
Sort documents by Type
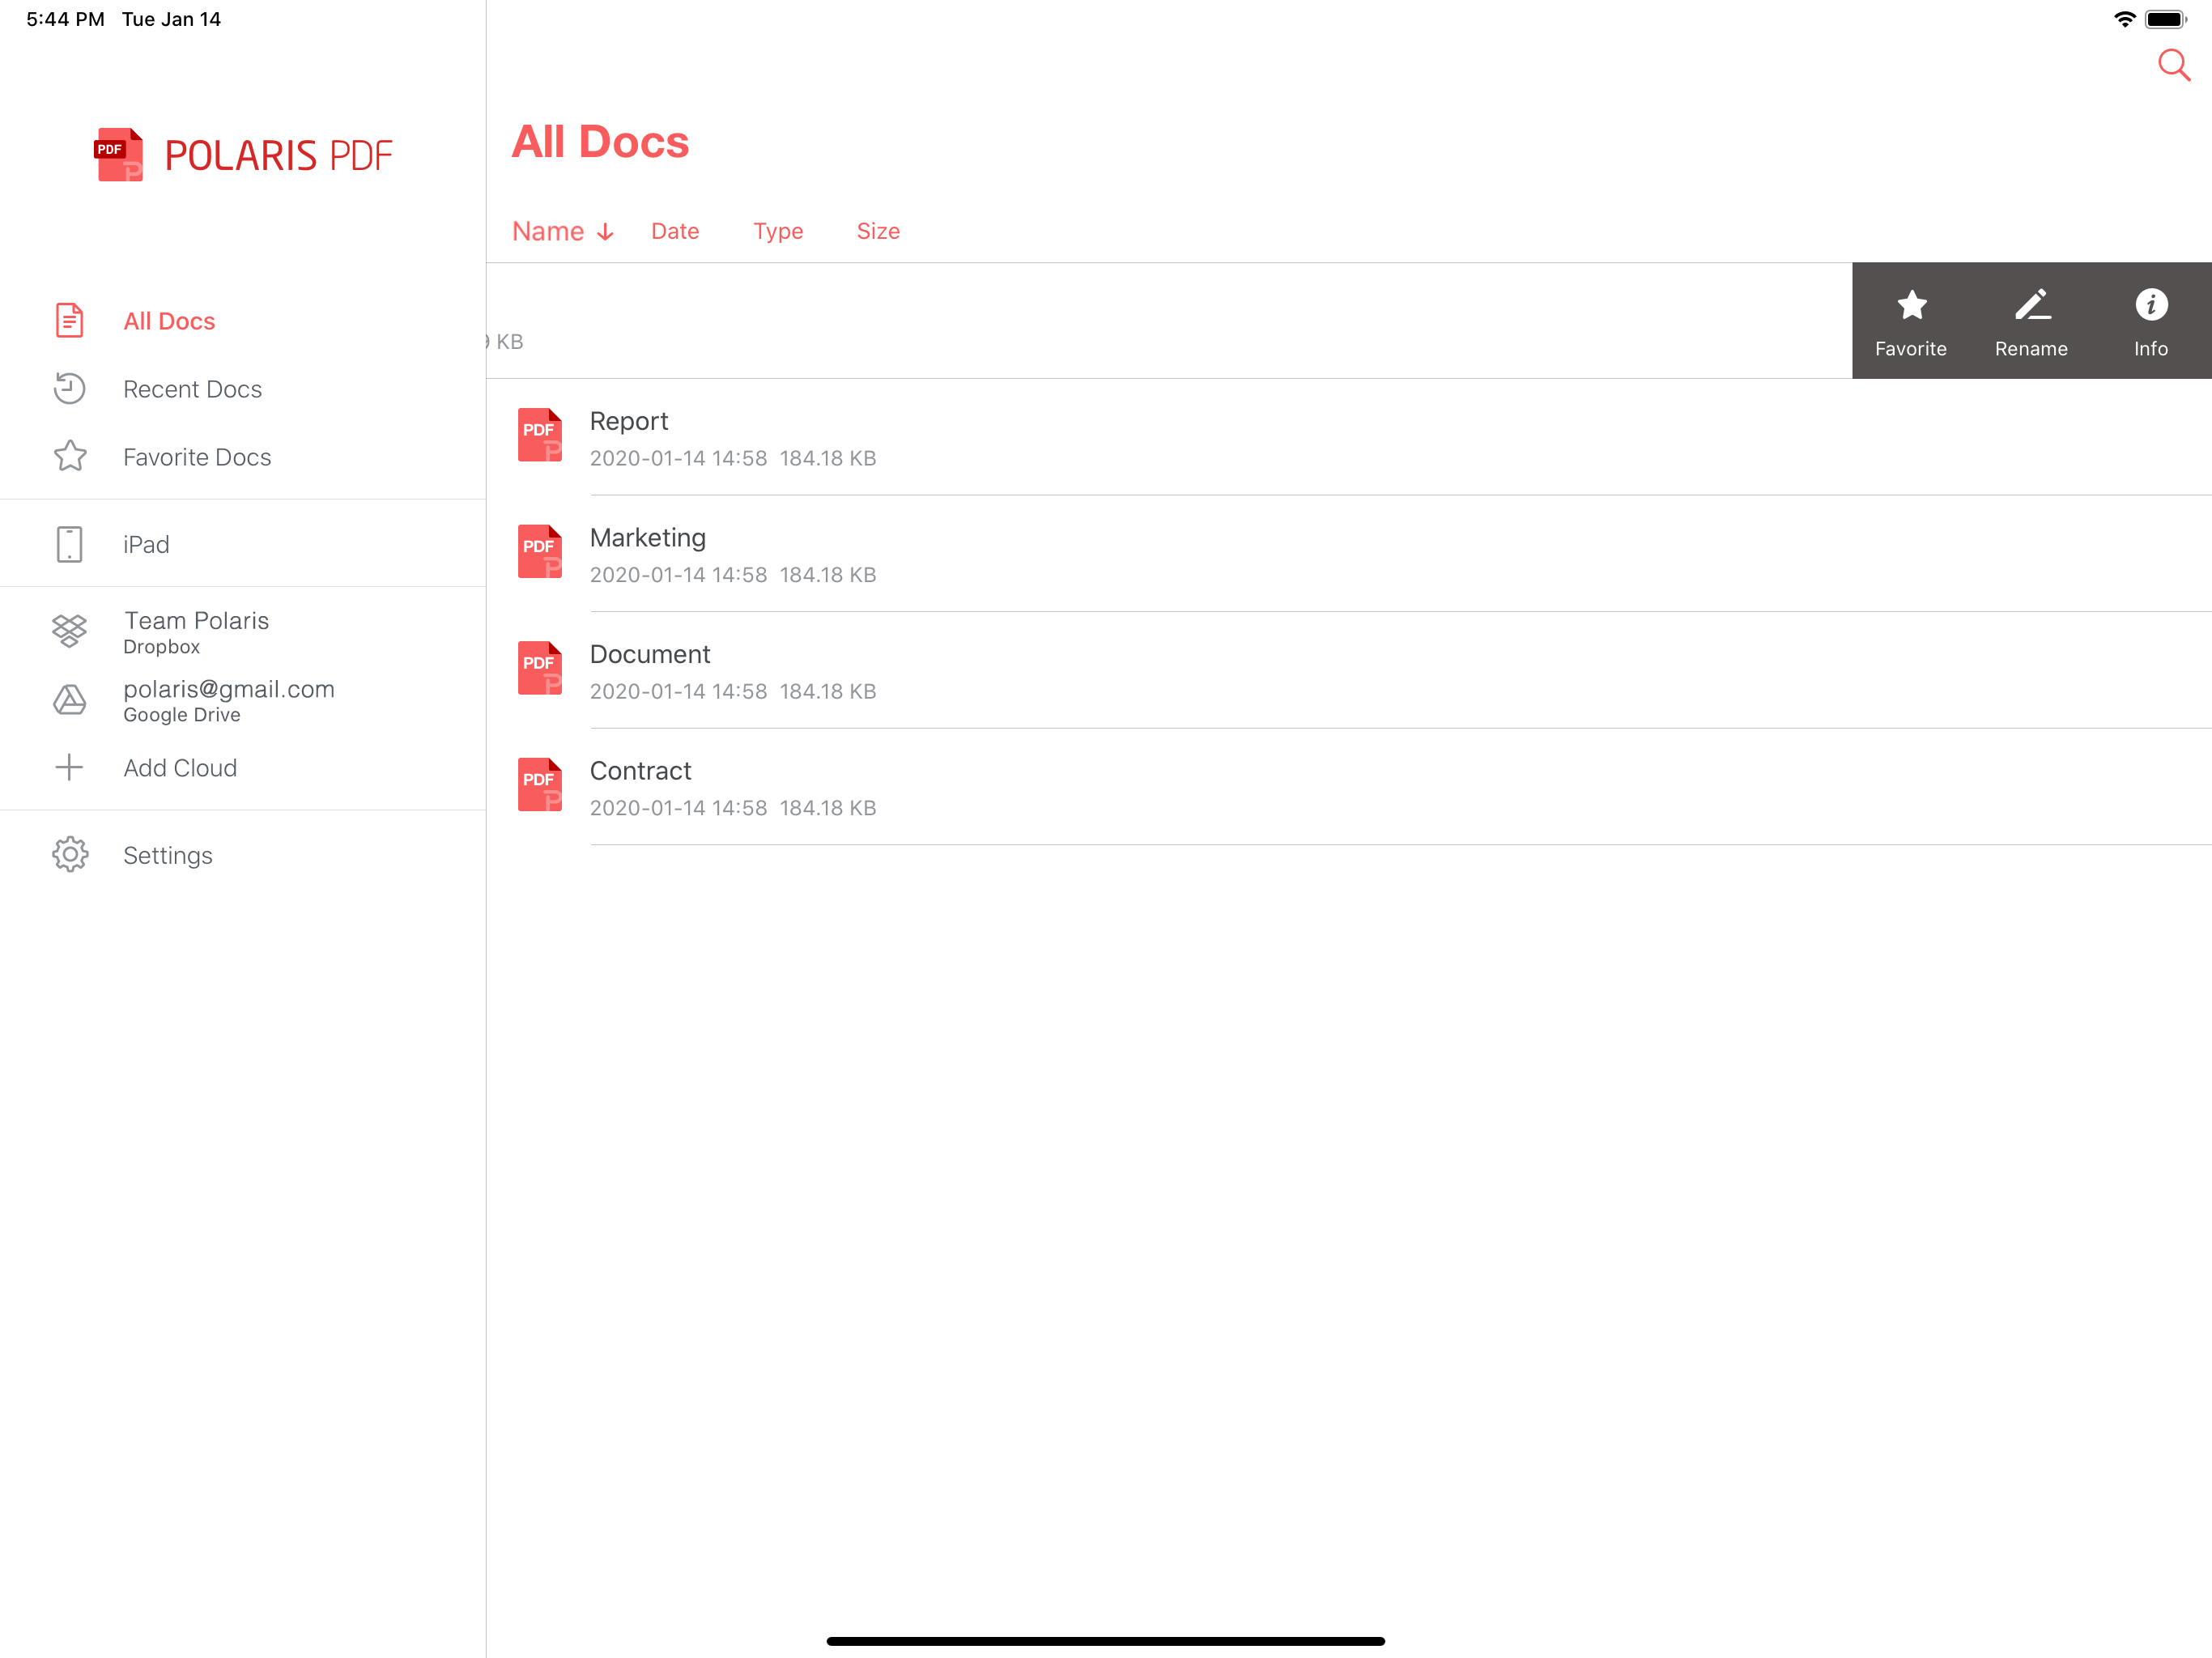coord(778,231)
